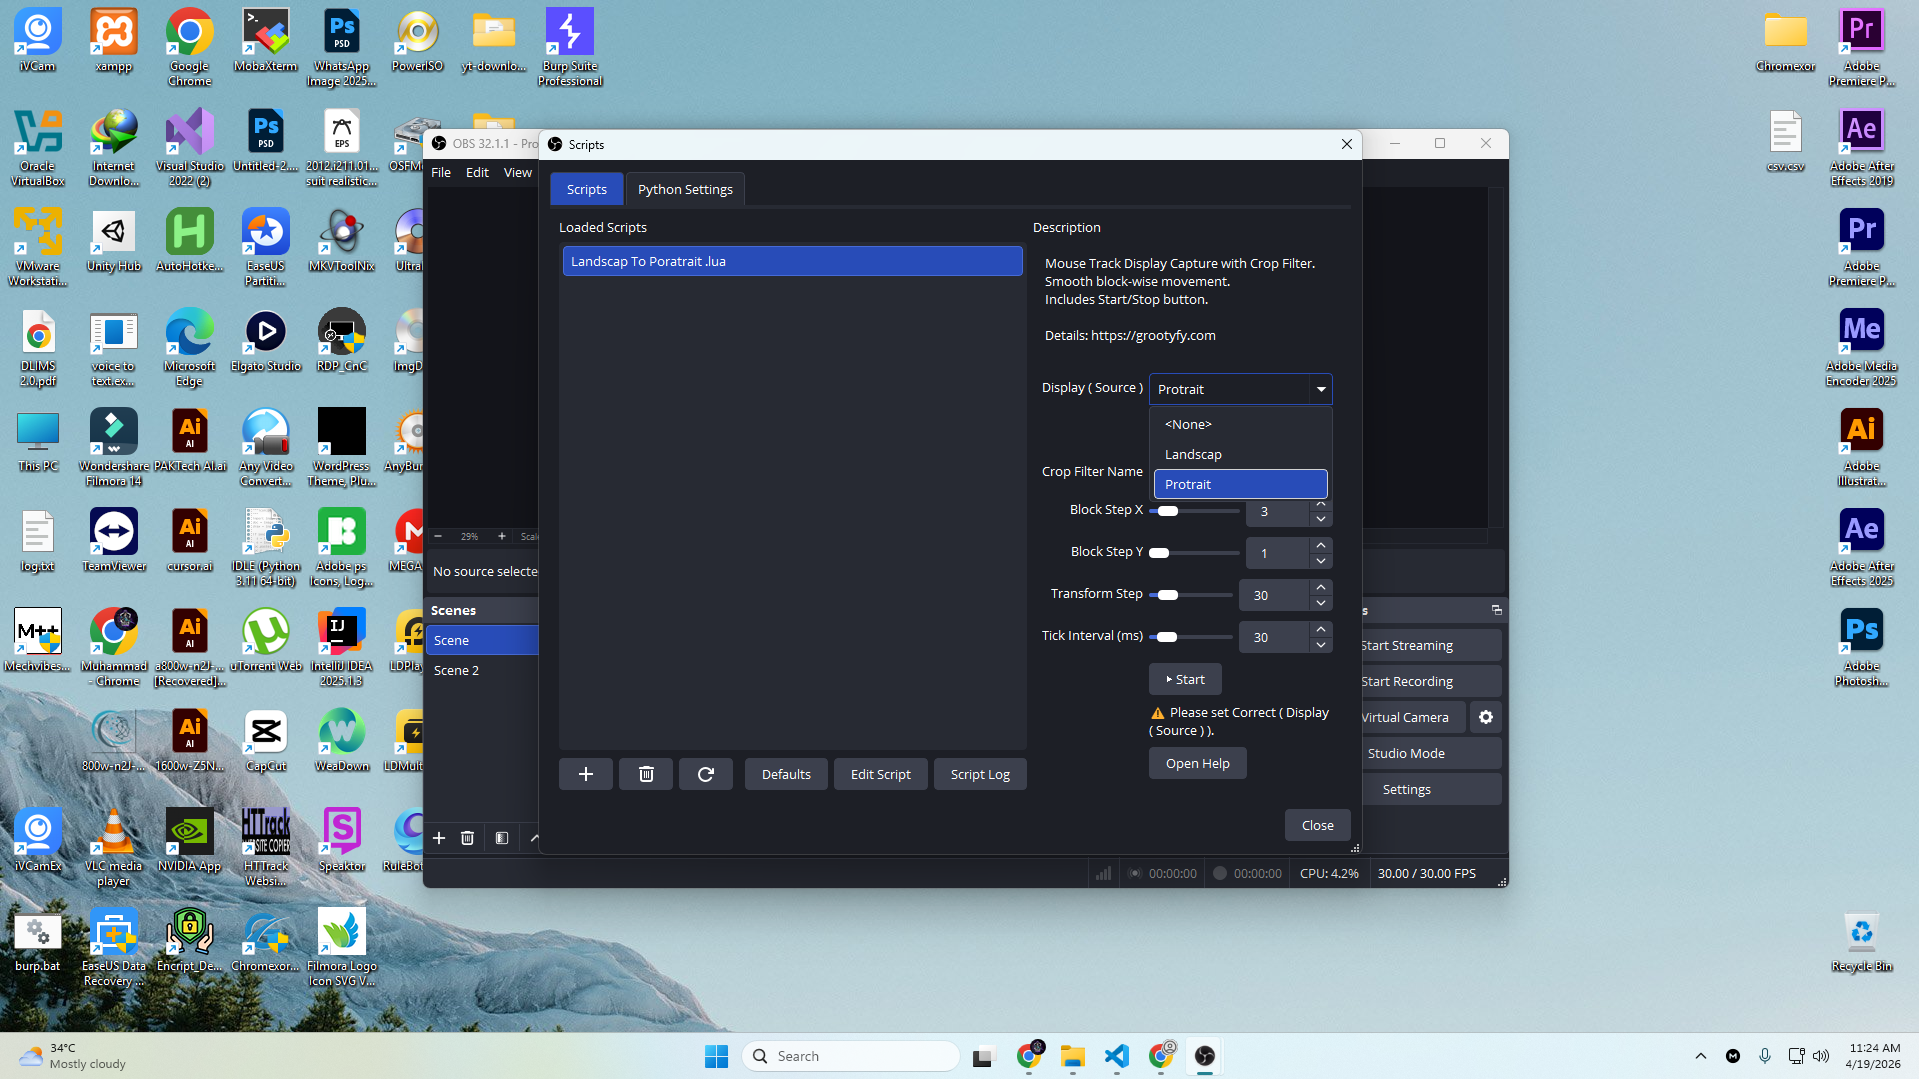Increase the Transform Step value

[1321, 587]
